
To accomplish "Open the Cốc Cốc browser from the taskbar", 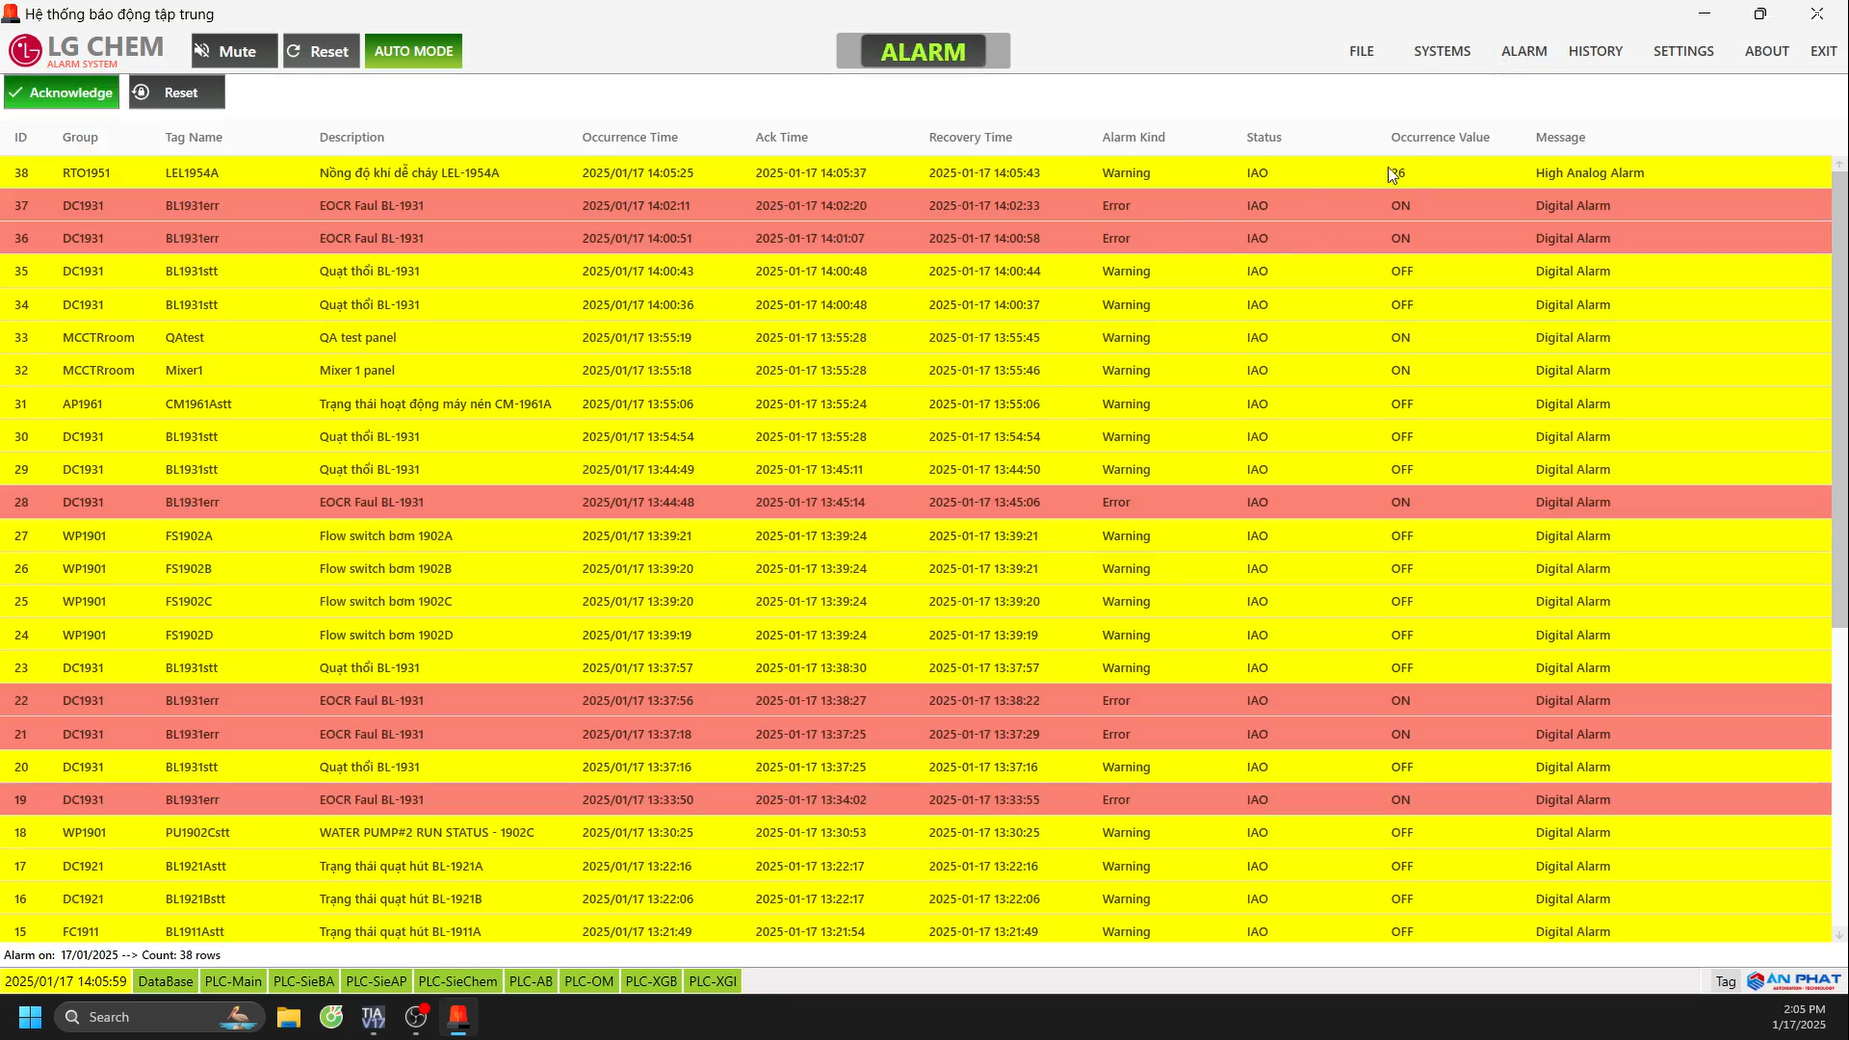I will click(331, 1017).
